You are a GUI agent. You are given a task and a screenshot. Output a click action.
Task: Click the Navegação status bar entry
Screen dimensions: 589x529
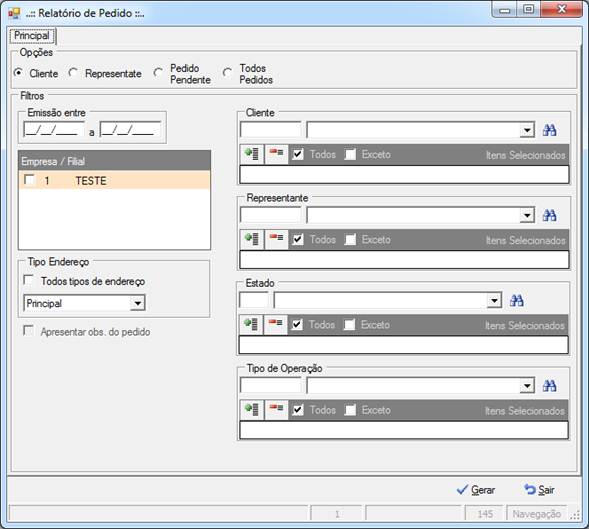(x=536, y=514)
